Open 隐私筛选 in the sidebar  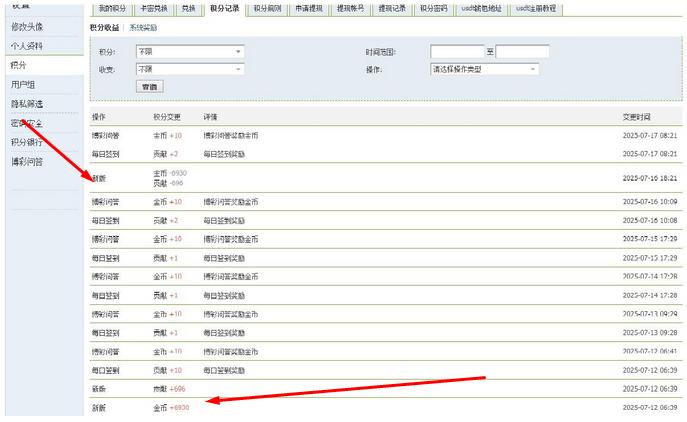(x=27, y=104)
